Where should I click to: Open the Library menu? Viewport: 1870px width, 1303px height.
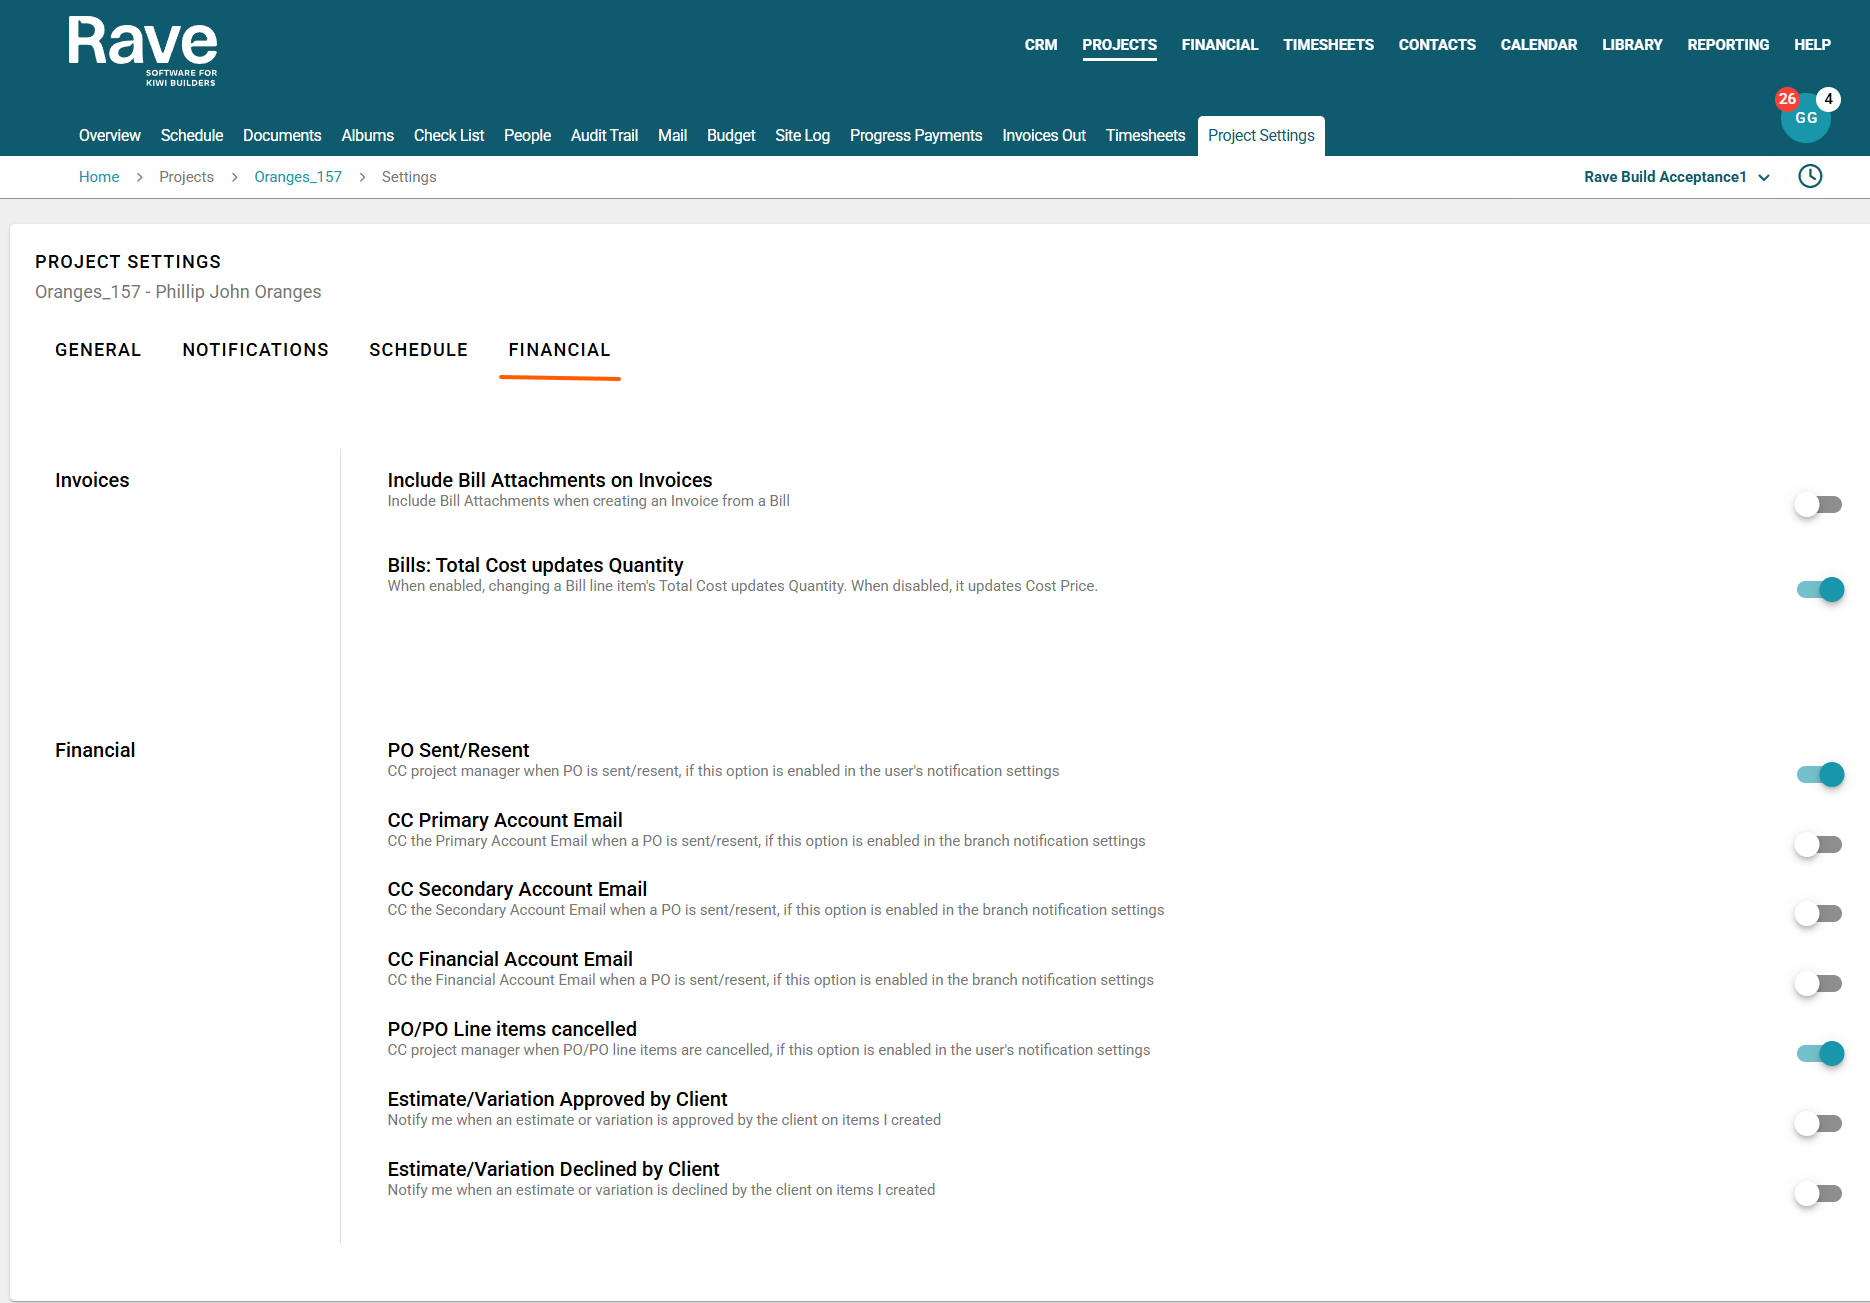1632,45
